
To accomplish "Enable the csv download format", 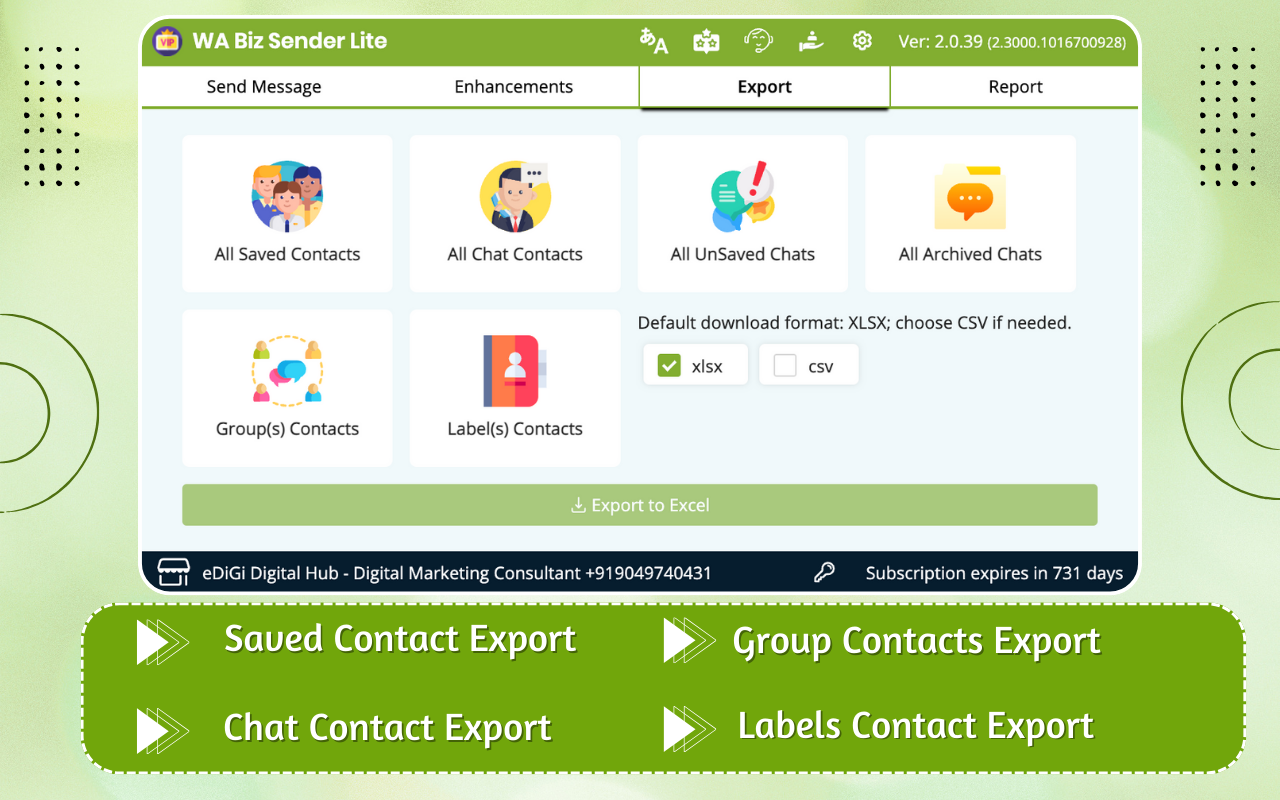I will pos(784,364).
